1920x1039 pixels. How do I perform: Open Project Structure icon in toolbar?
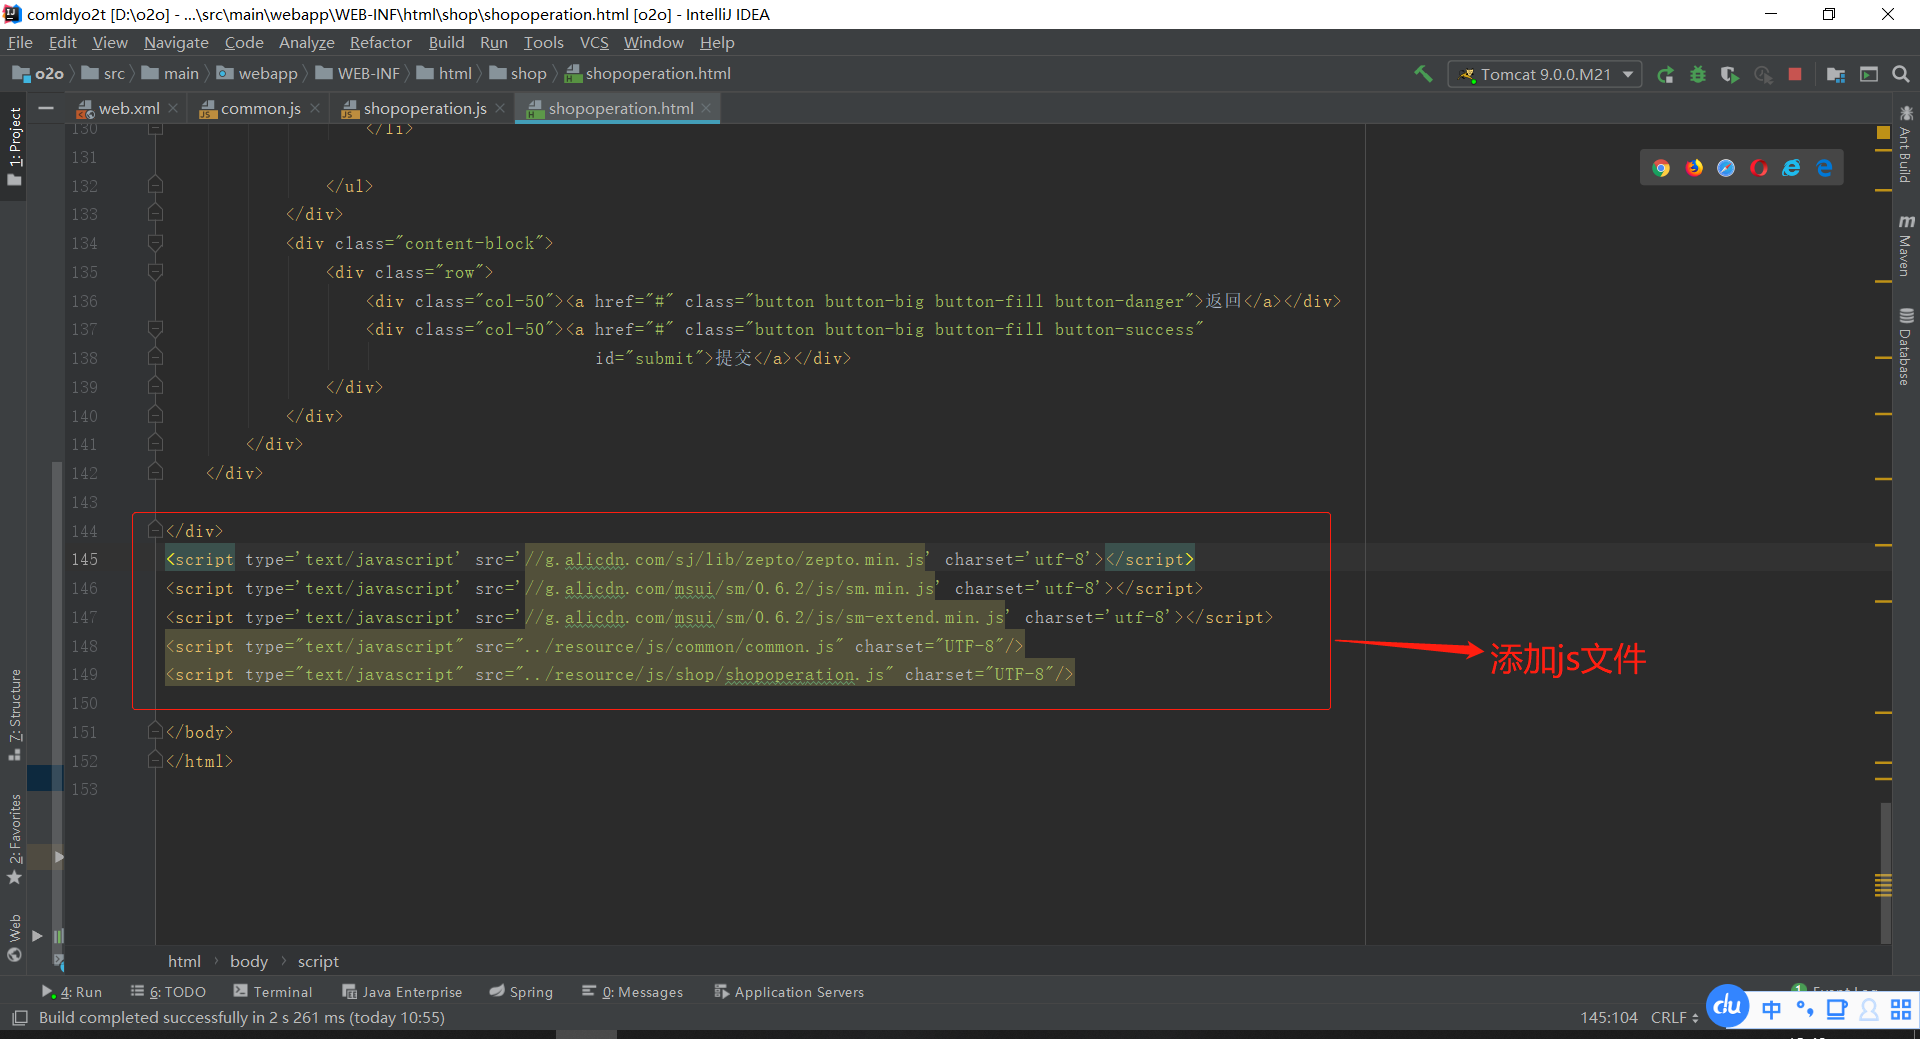click(1836, 74)
